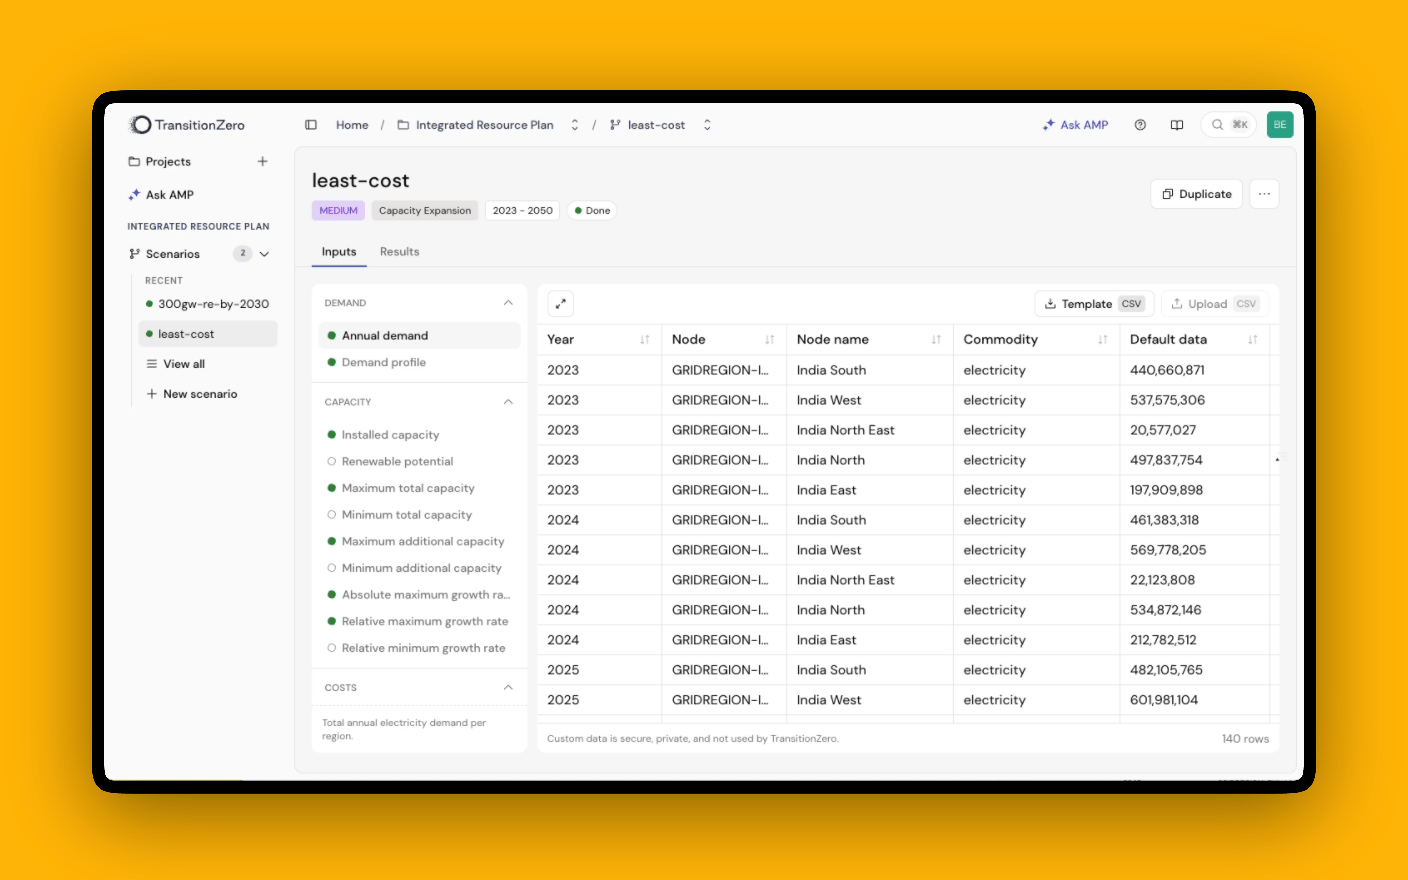This screenshot has width=1408, height=880.
Task: Collapse the COSTS section
Action: pos(508,688)
